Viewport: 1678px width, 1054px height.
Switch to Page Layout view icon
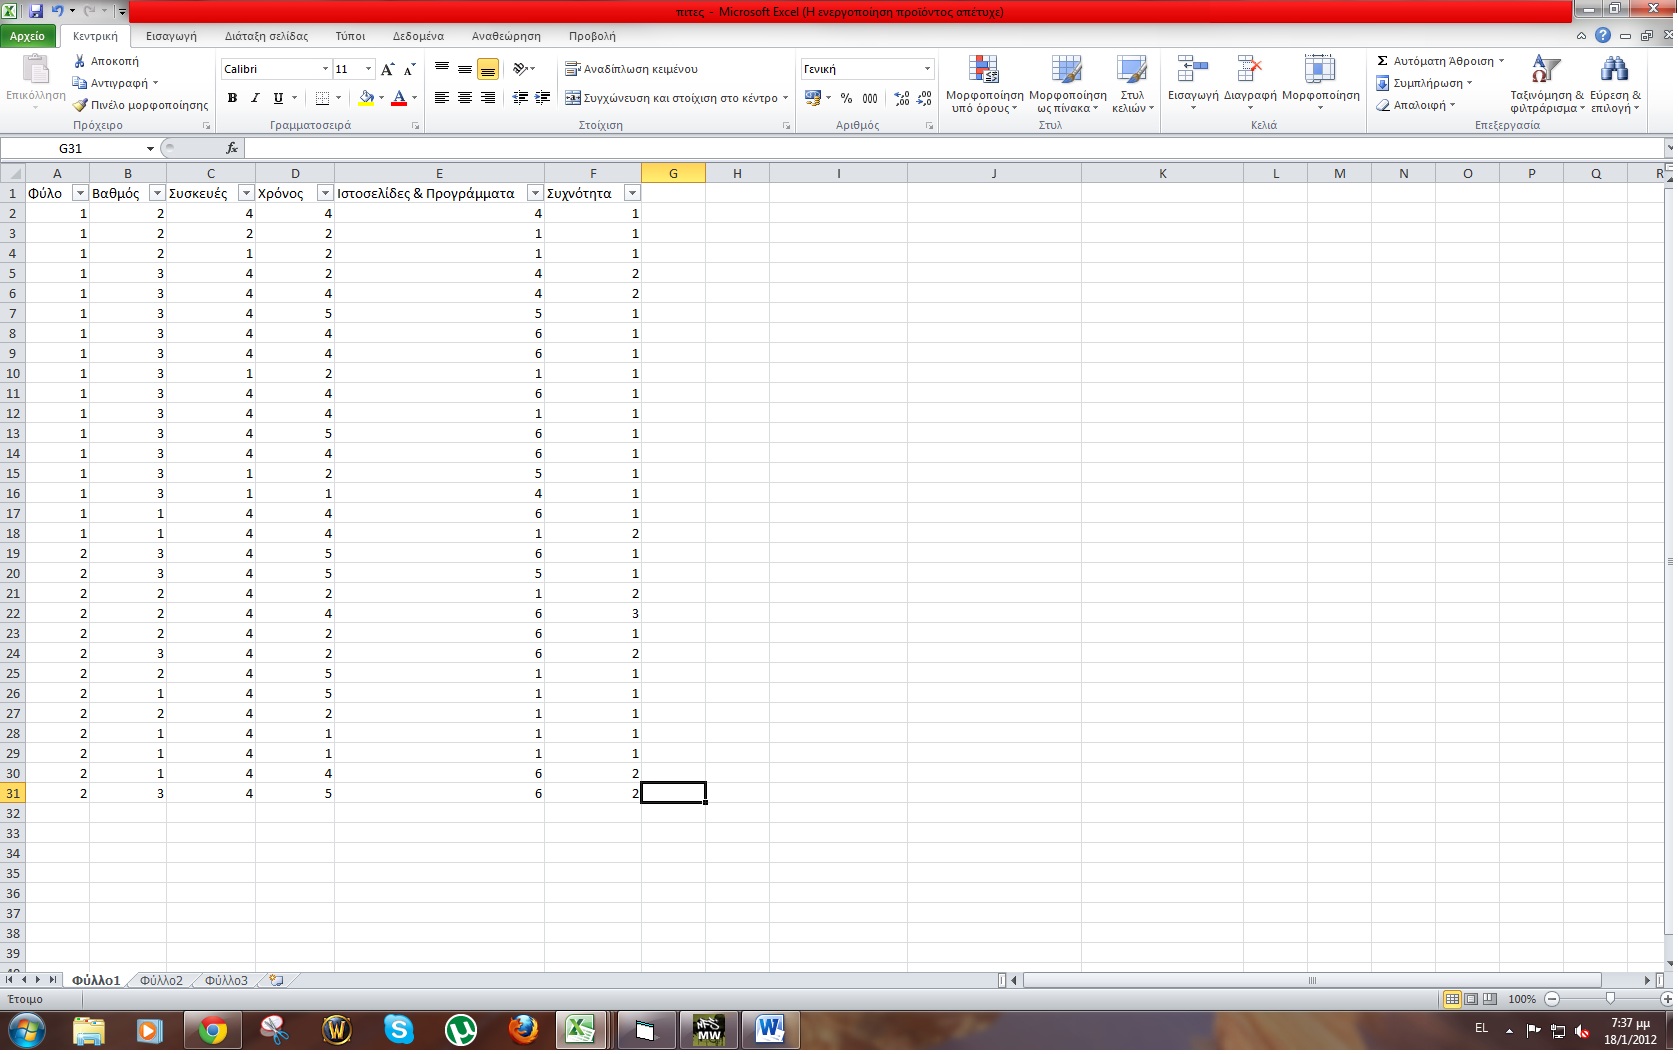(1471, 999)
